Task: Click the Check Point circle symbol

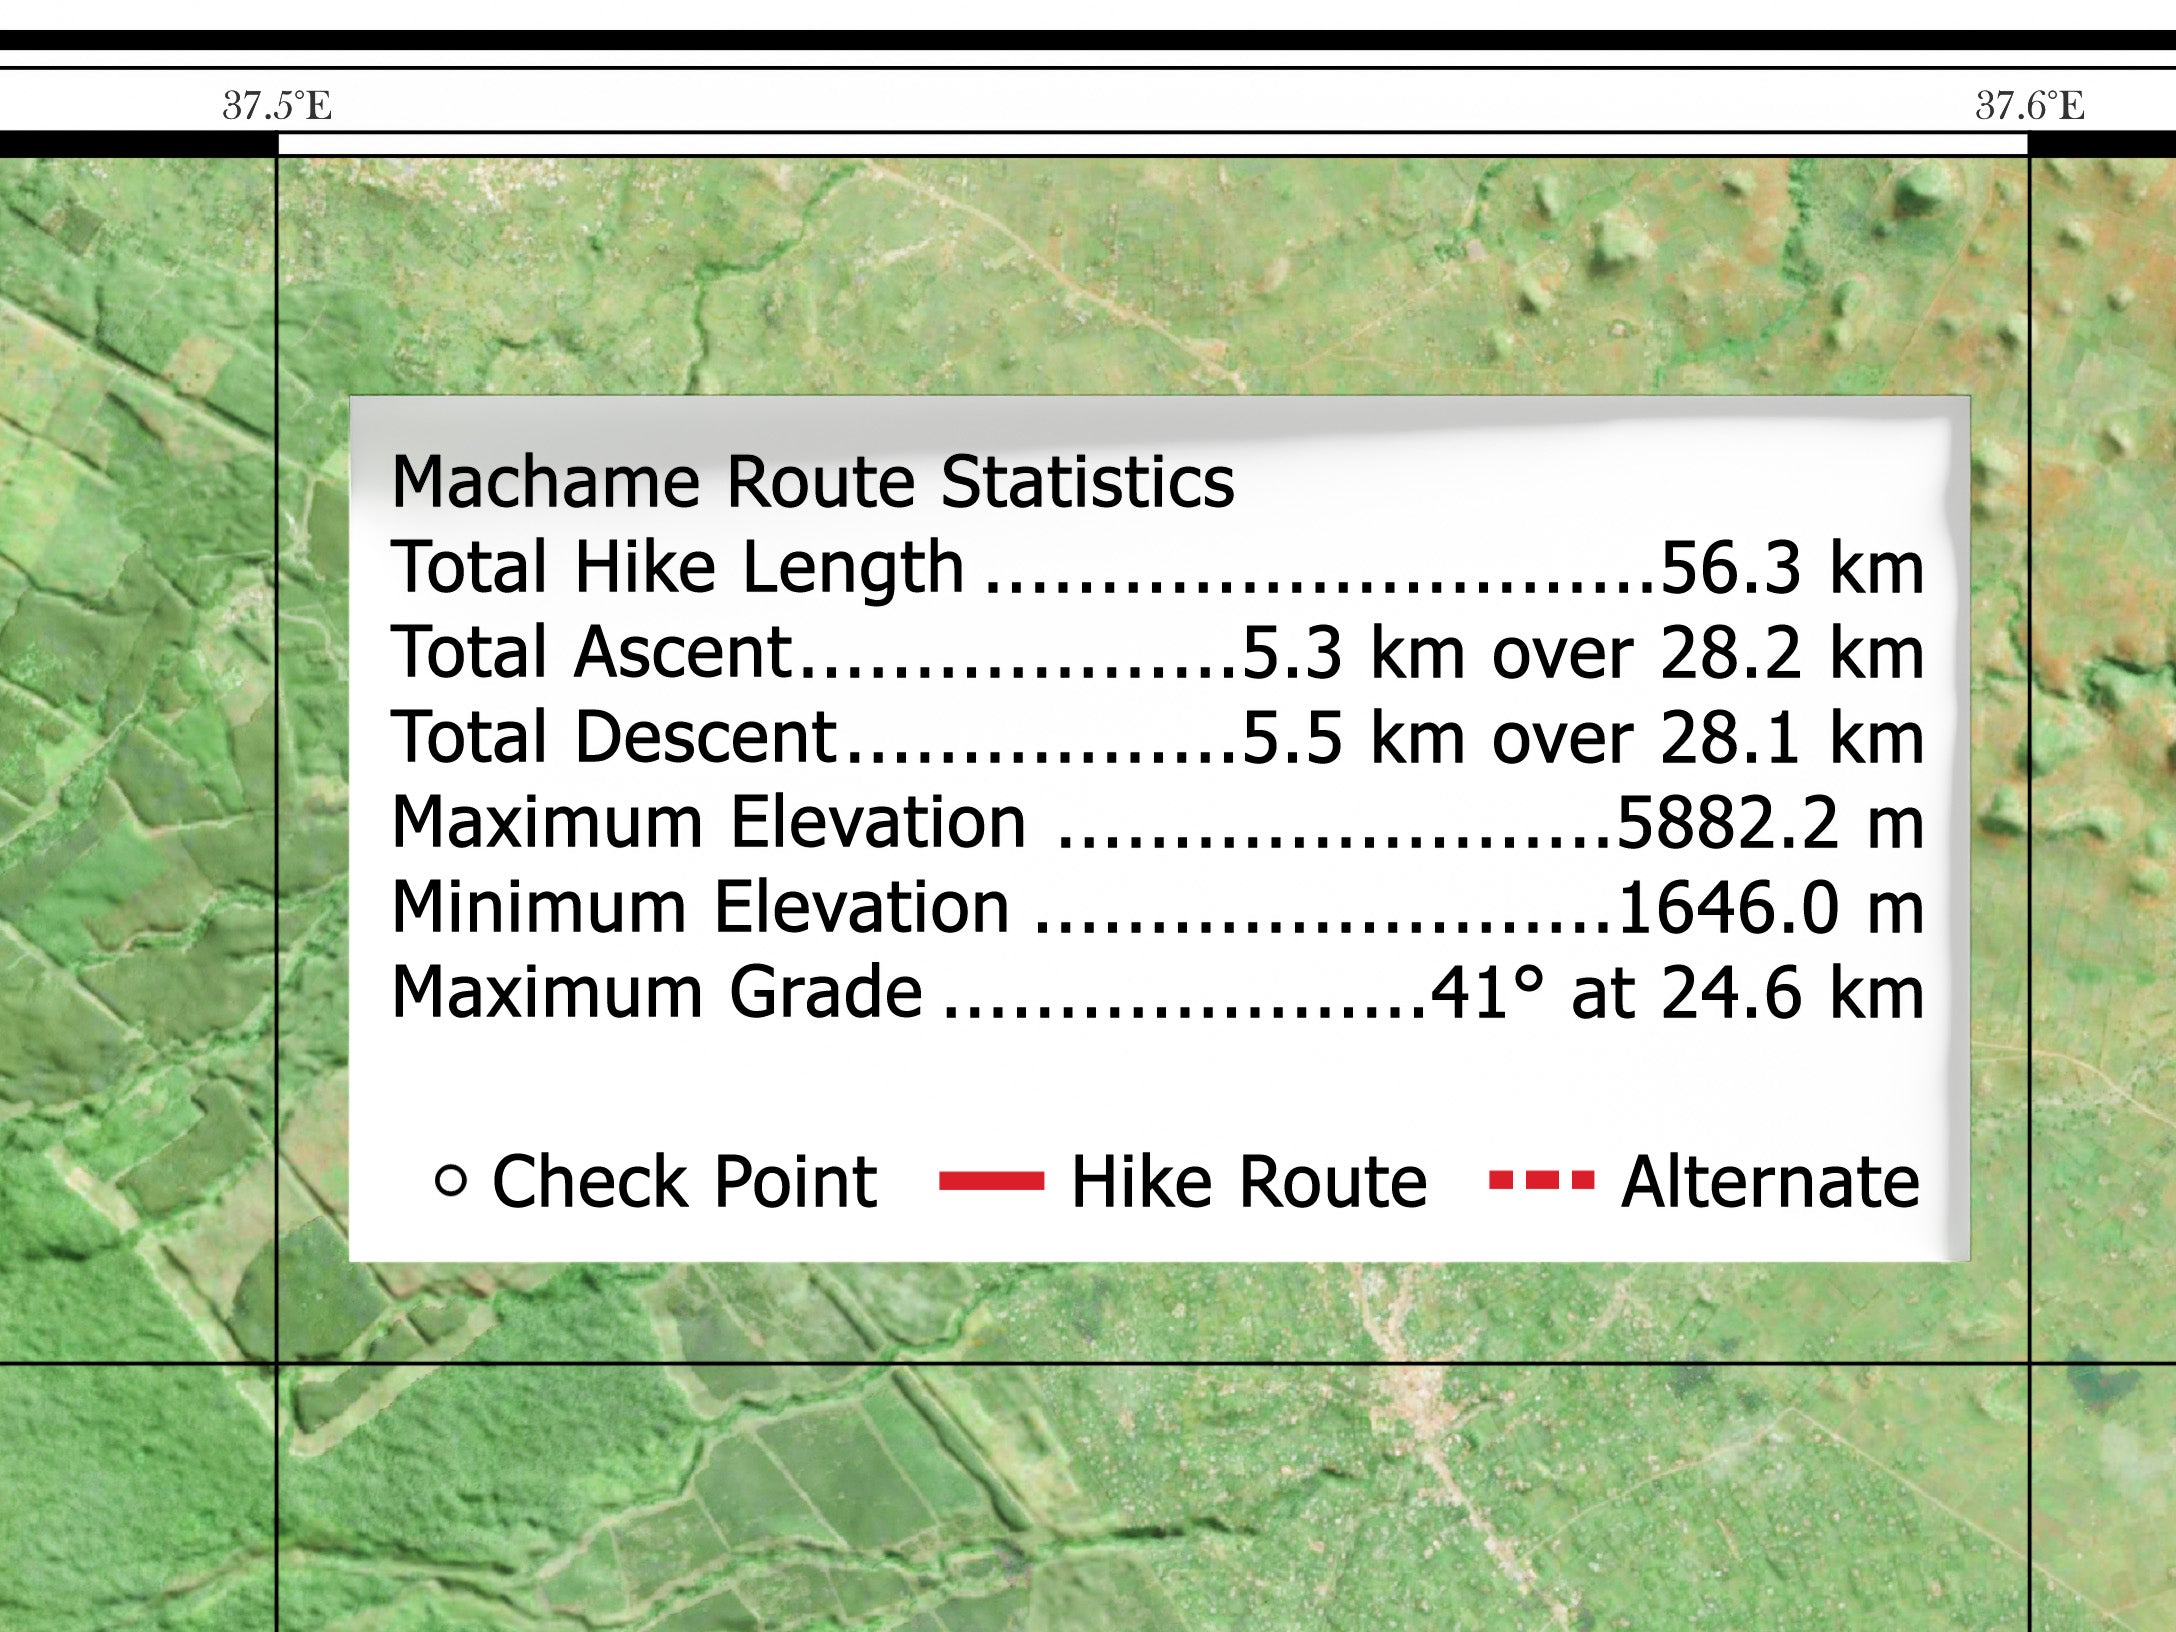Action: click(x=452, y=1182)
